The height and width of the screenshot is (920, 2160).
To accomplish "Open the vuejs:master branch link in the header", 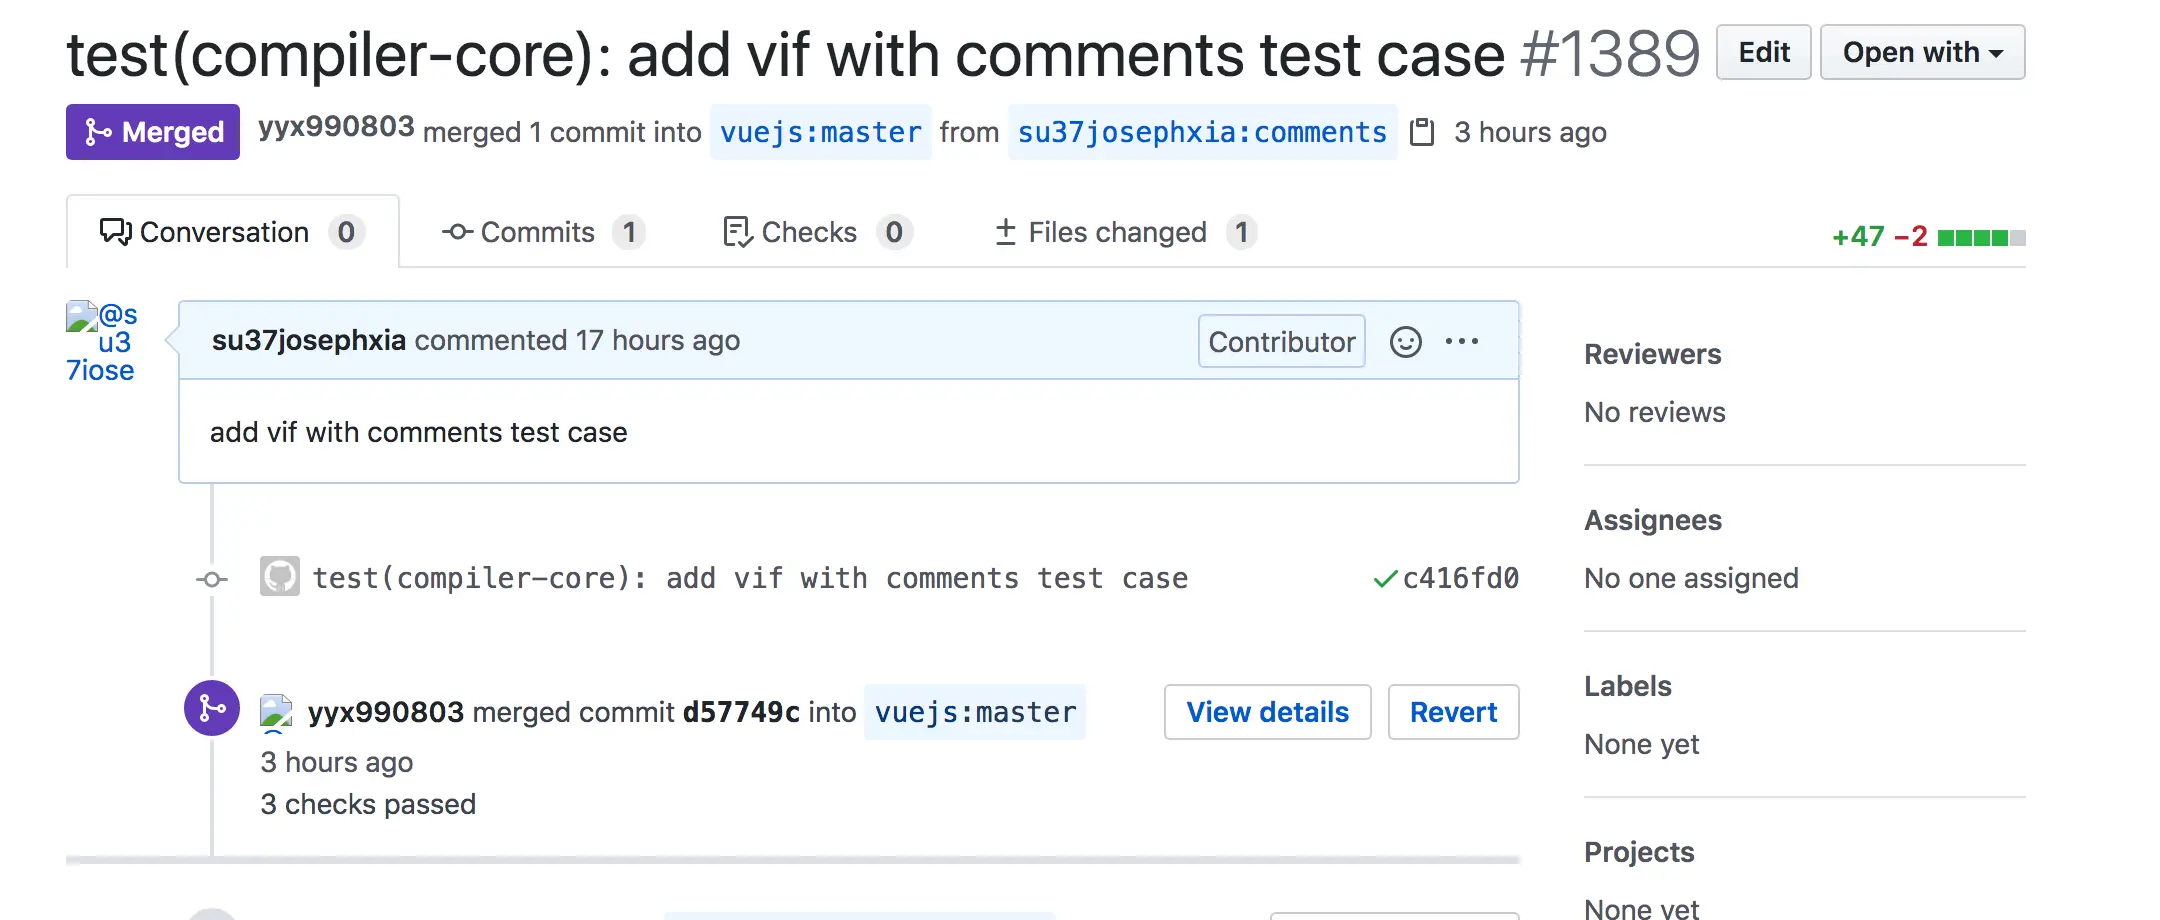I will tap(820, 132).
